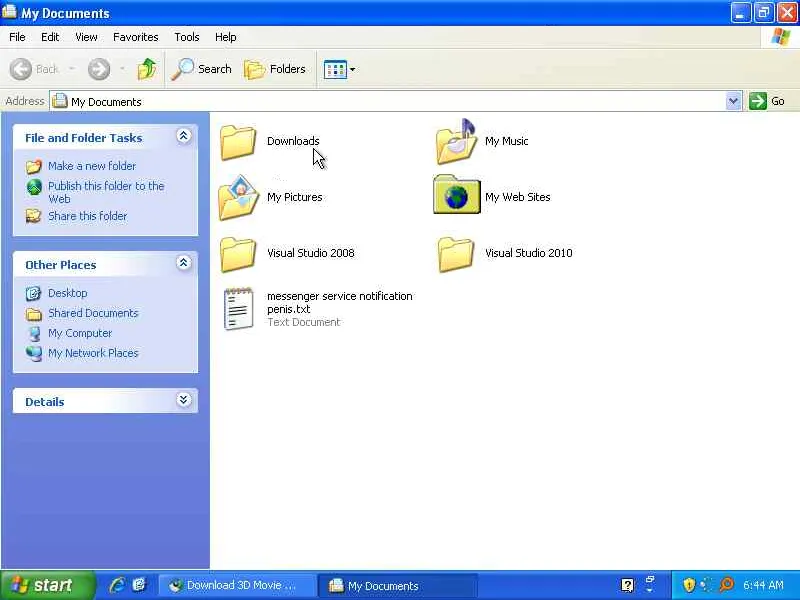800x600 pixels.
Task: Open the Help menu
Action: pos(226,37)
